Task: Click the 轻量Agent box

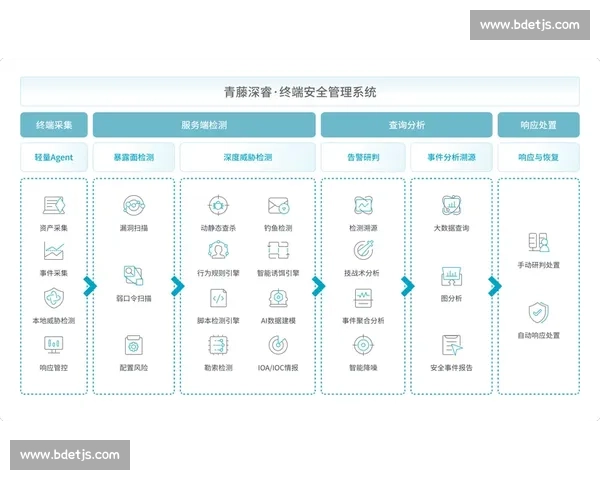Action: coord(54,157)
